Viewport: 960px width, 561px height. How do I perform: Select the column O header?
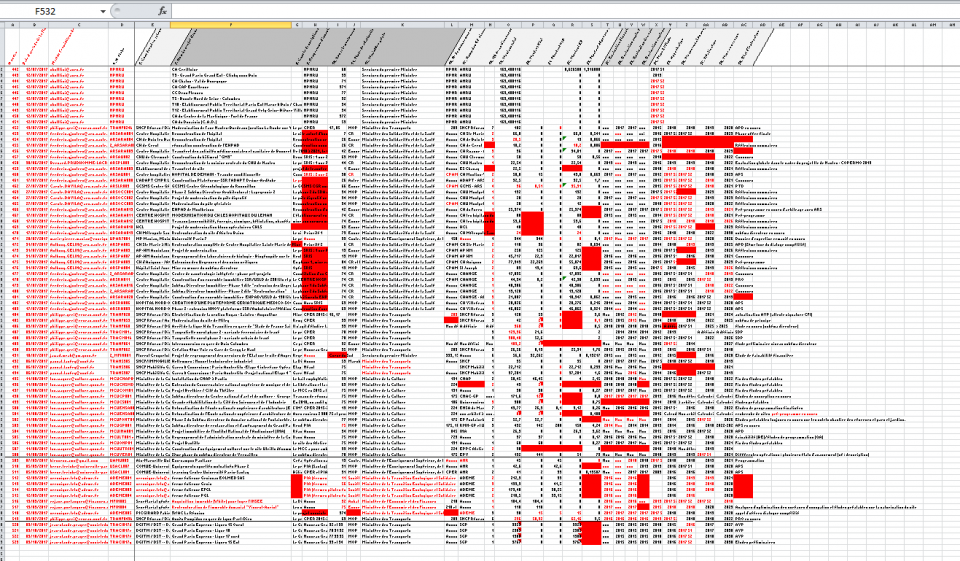(508, 25)
